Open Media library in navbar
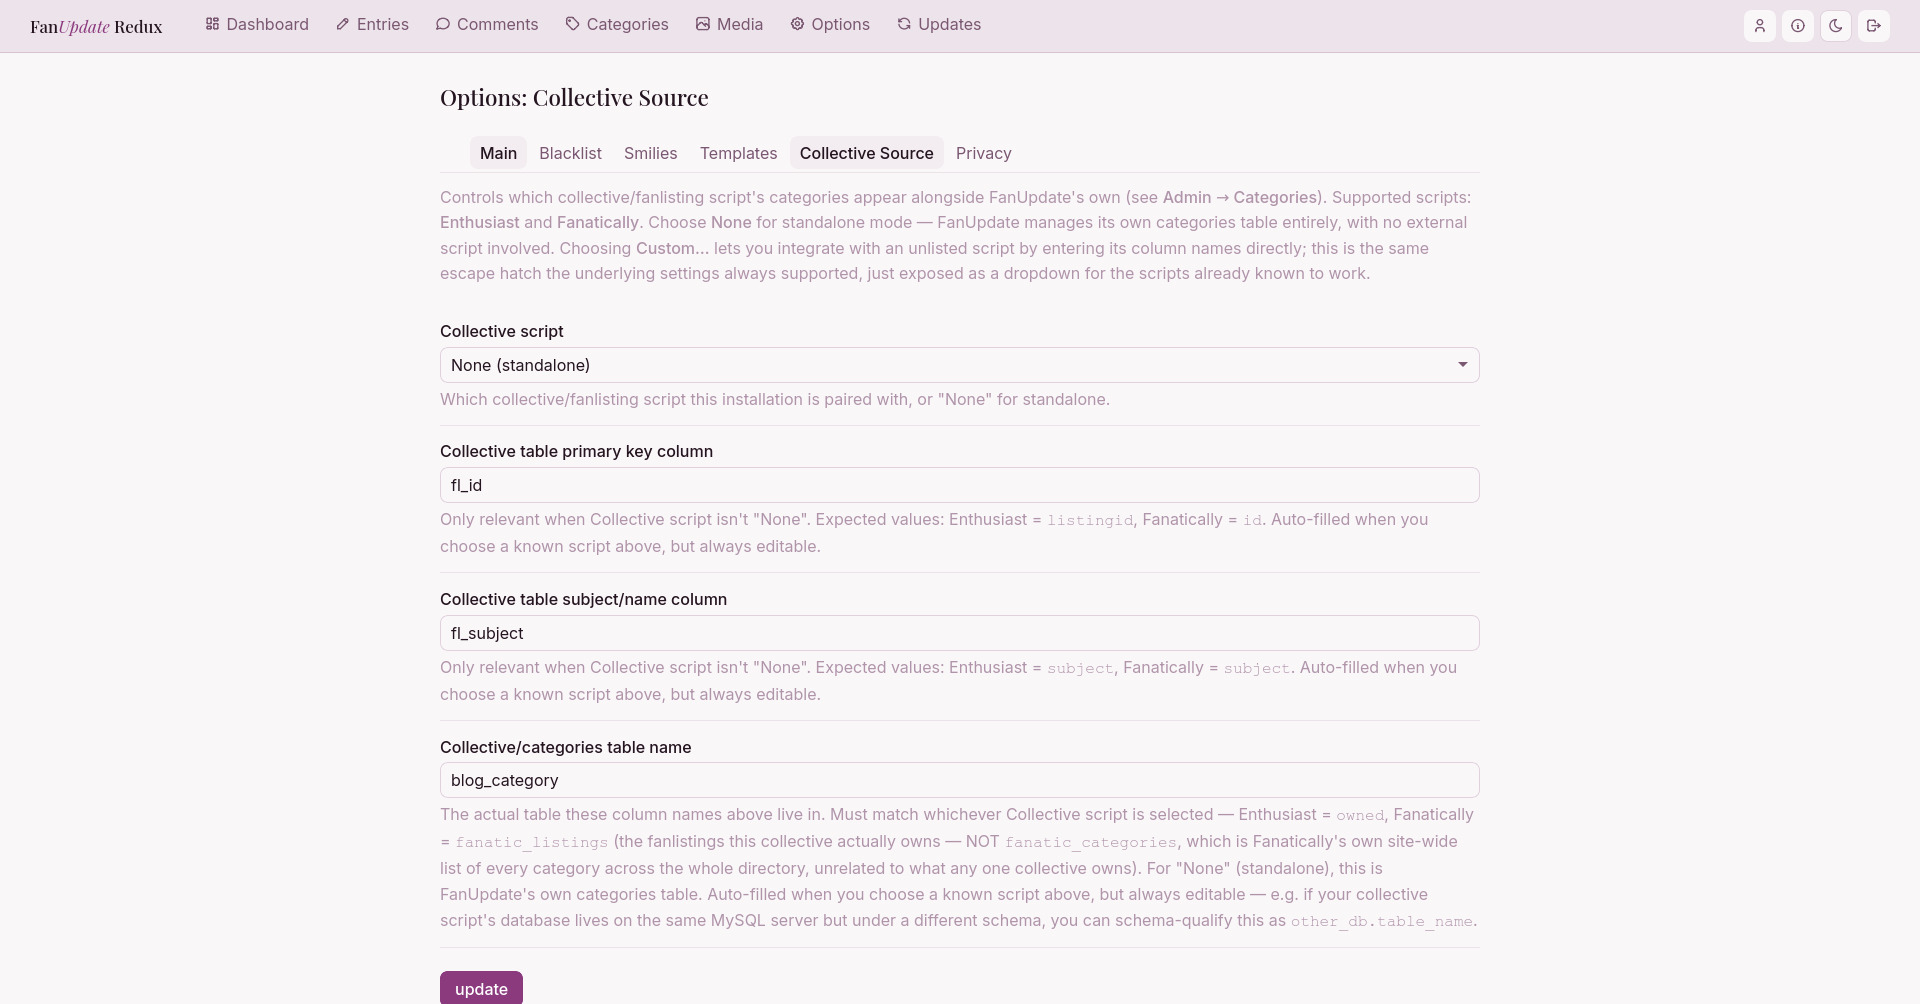The width and height of the screenshot is (1920, 1004). pos(730,24)
